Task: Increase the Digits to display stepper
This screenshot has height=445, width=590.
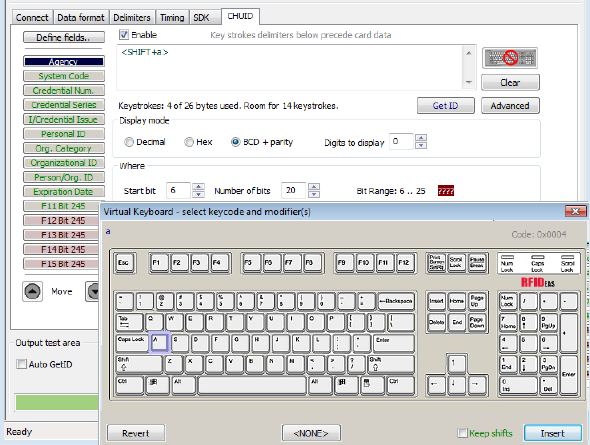Action: 421,138
